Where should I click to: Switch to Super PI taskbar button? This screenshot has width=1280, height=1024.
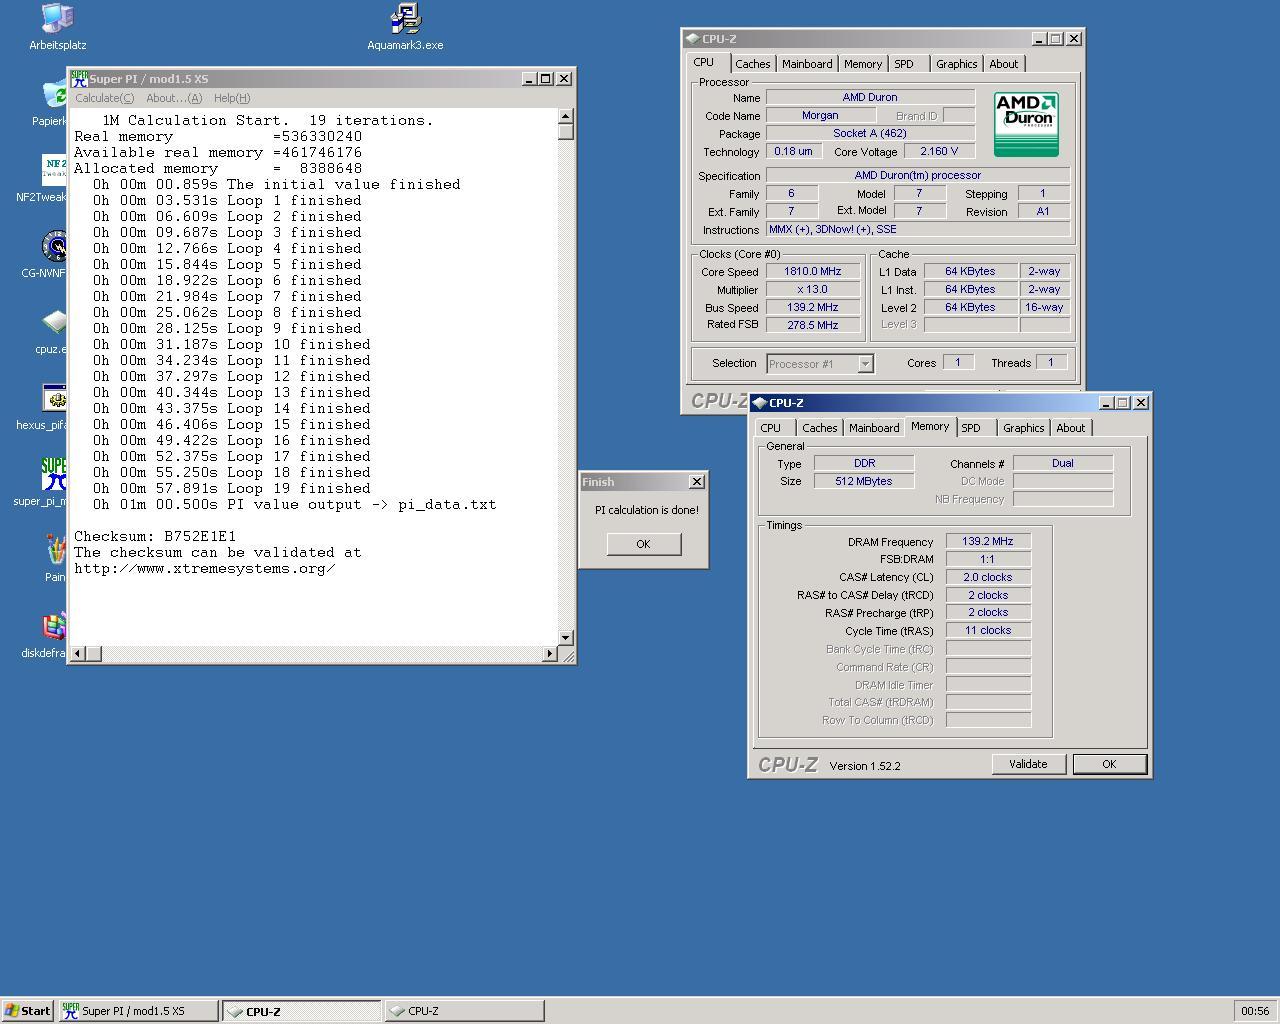pos(138,1011)
